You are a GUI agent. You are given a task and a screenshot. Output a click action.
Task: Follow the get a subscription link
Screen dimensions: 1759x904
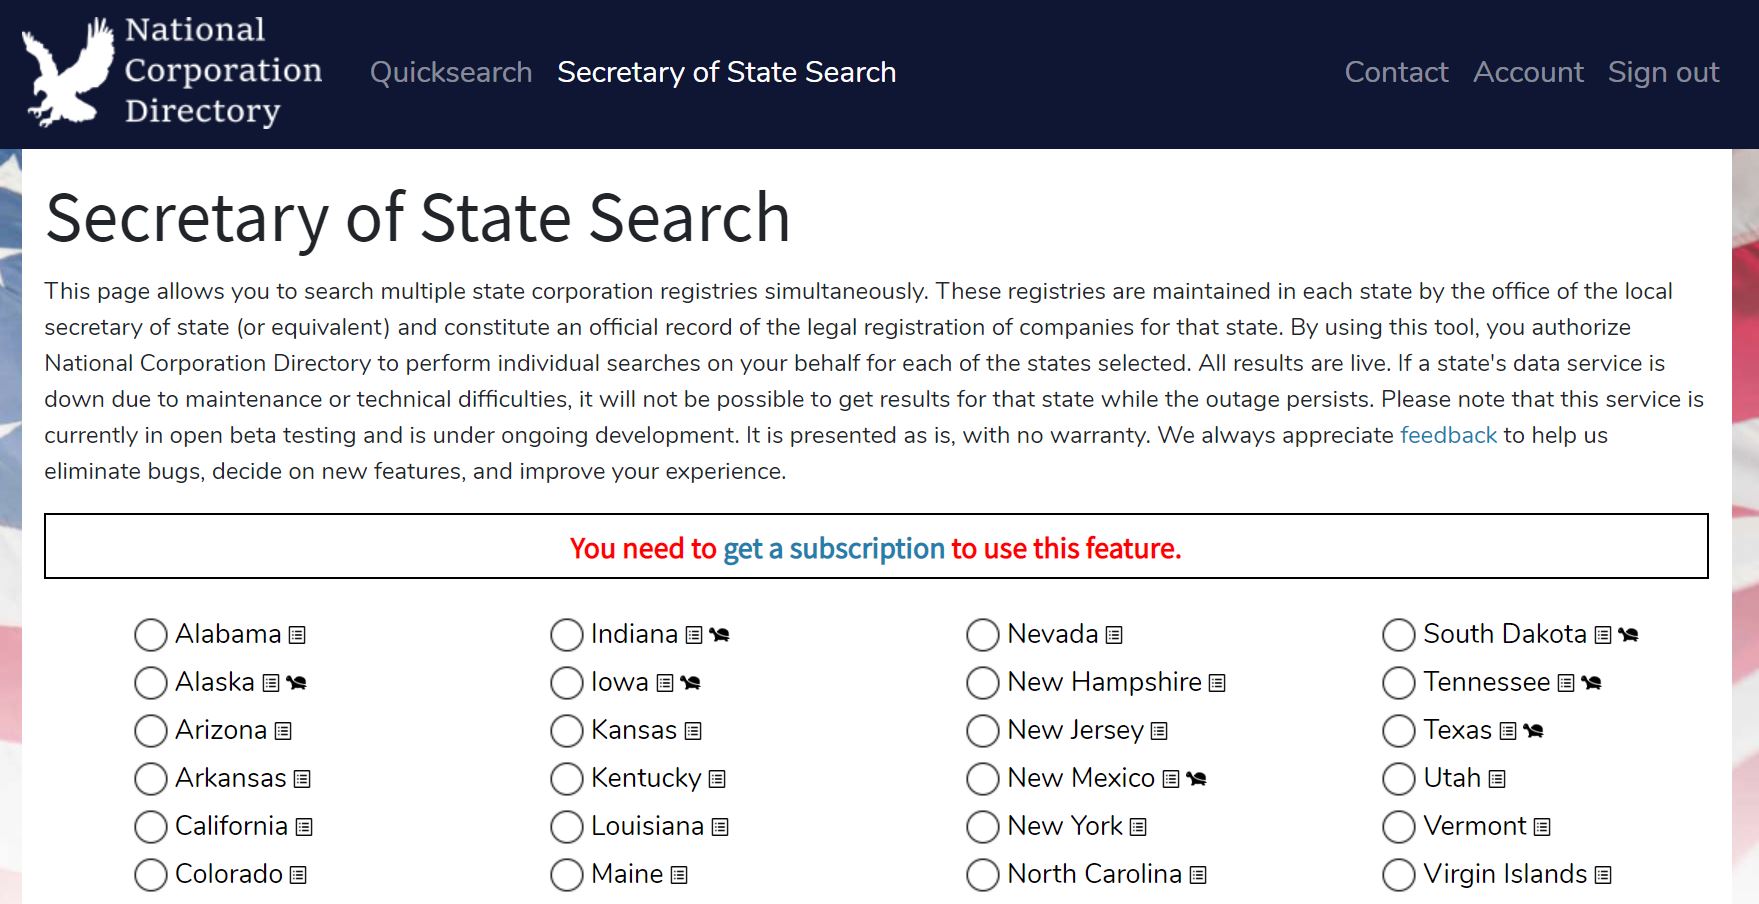(833, 548)
